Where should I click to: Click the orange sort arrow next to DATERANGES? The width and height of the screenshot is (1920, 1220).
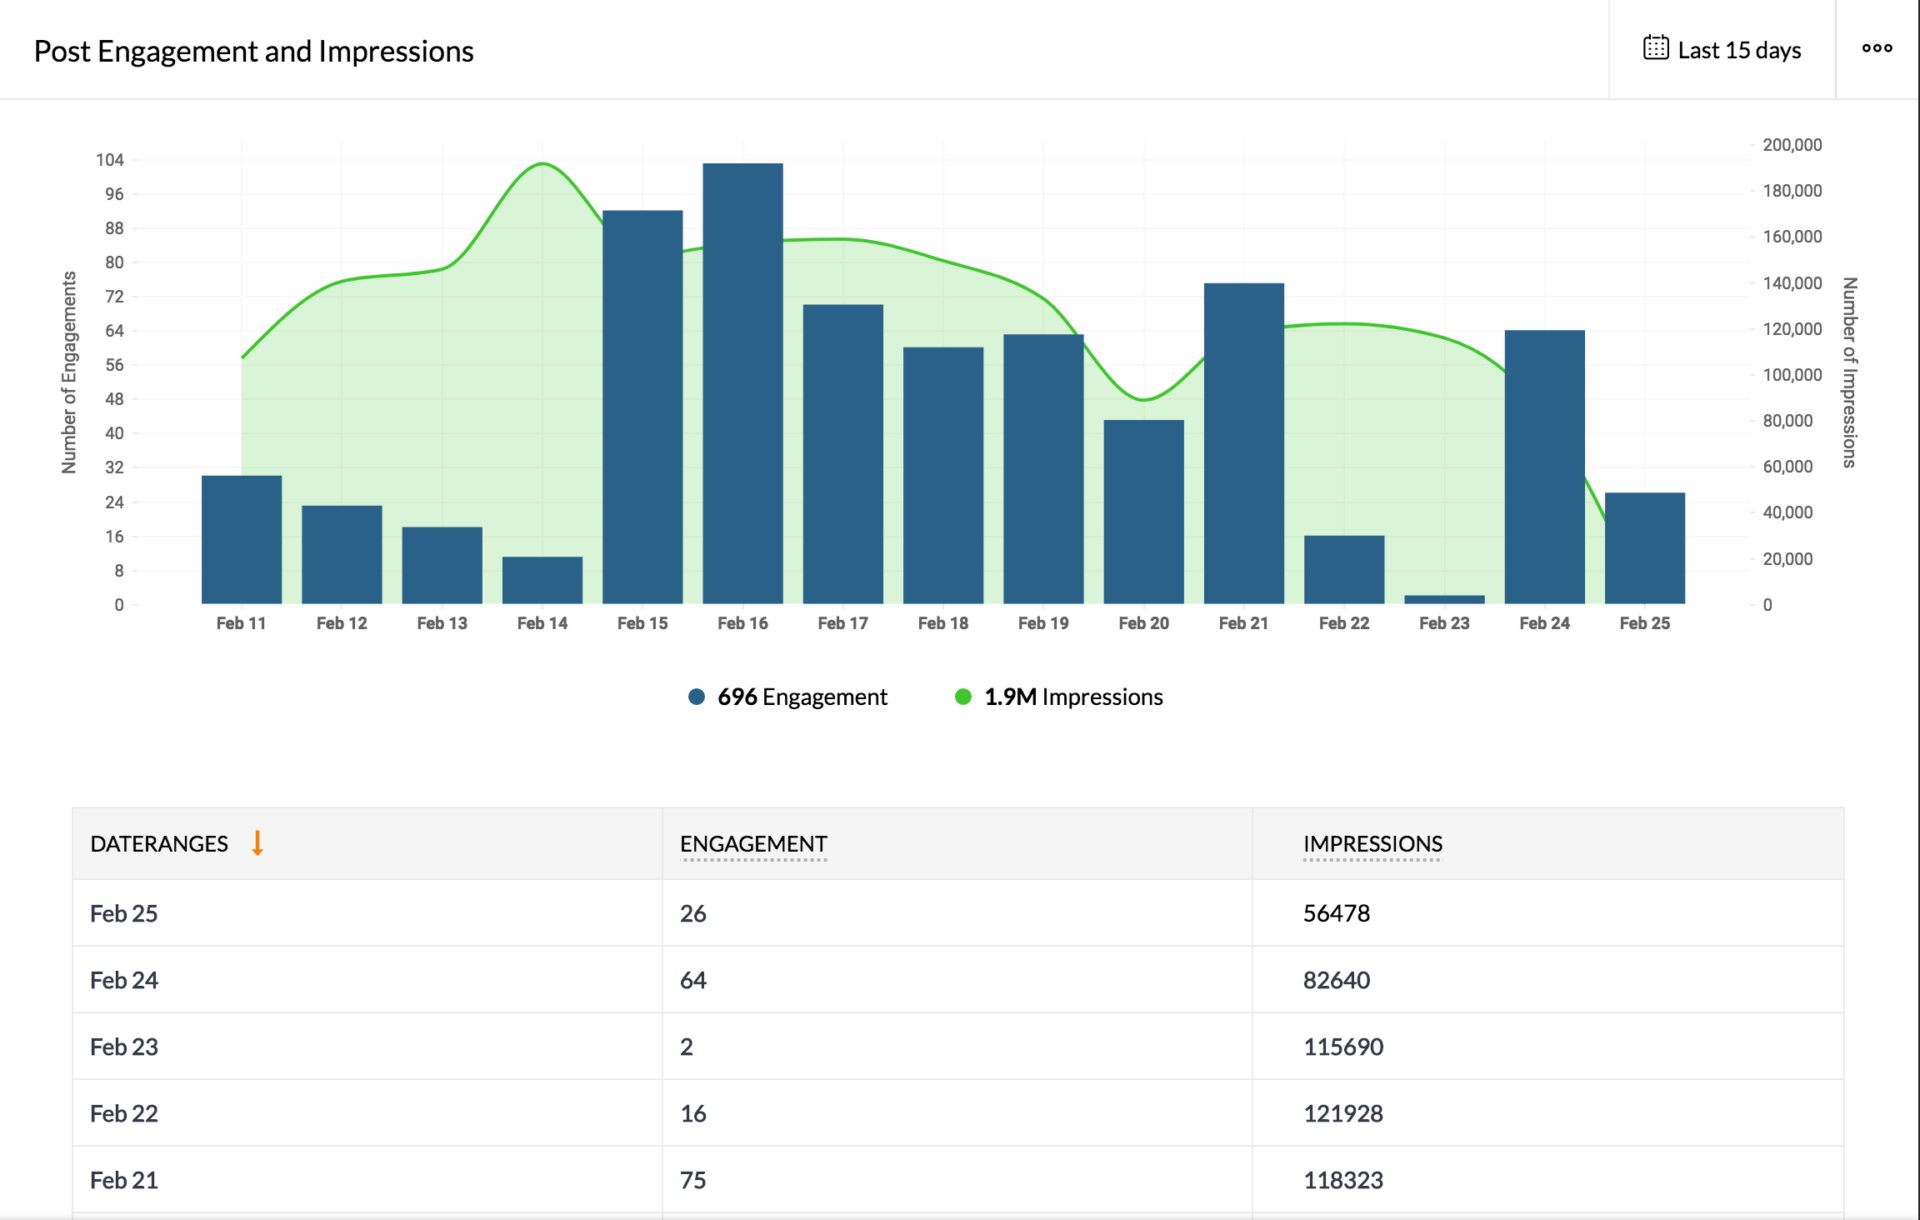(x=257, y=843)
